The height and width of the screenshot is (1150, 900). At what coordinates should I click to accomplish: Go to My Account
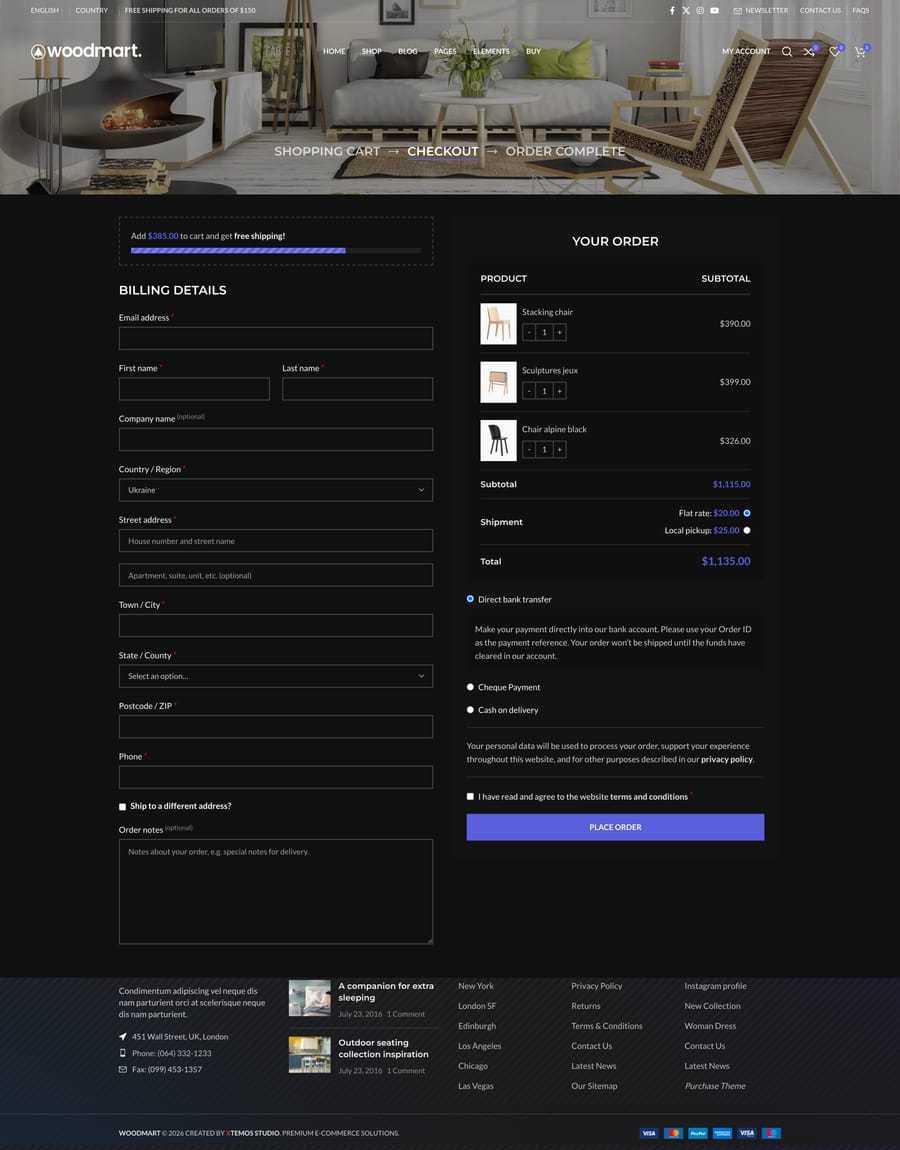(746, 51)
